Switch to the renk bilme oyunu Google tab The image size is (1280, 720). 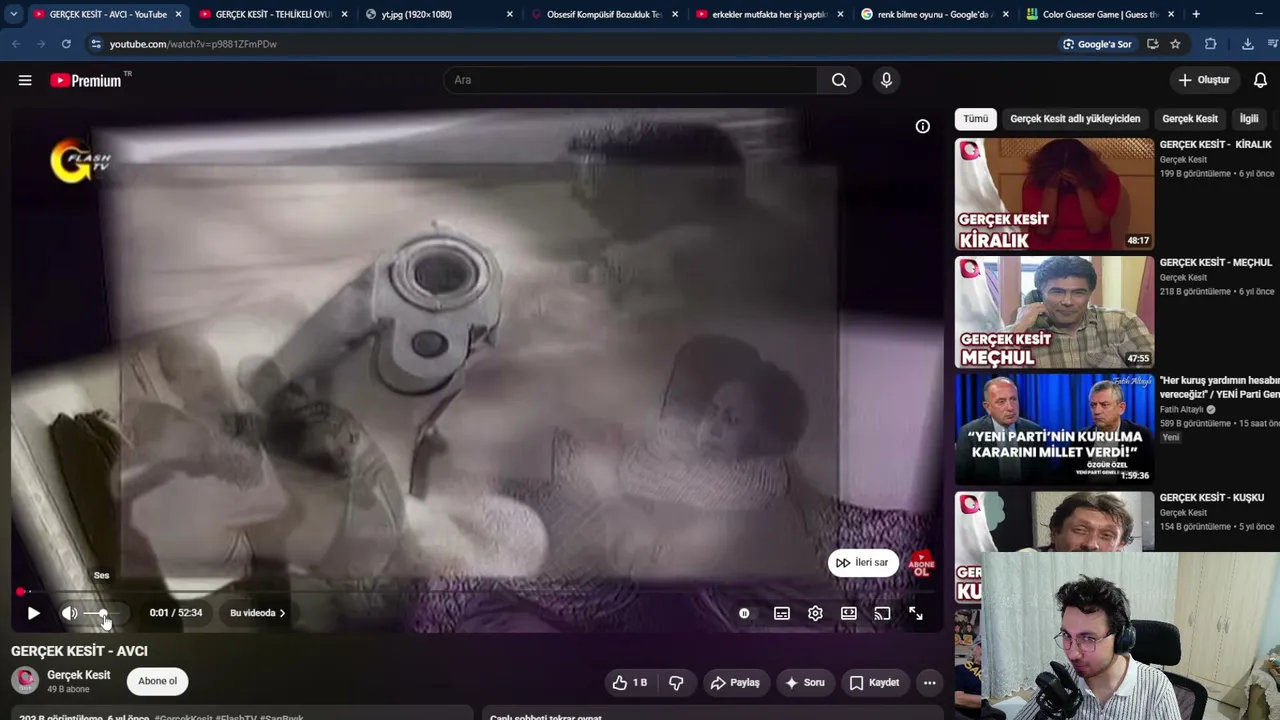coord(933,14)
